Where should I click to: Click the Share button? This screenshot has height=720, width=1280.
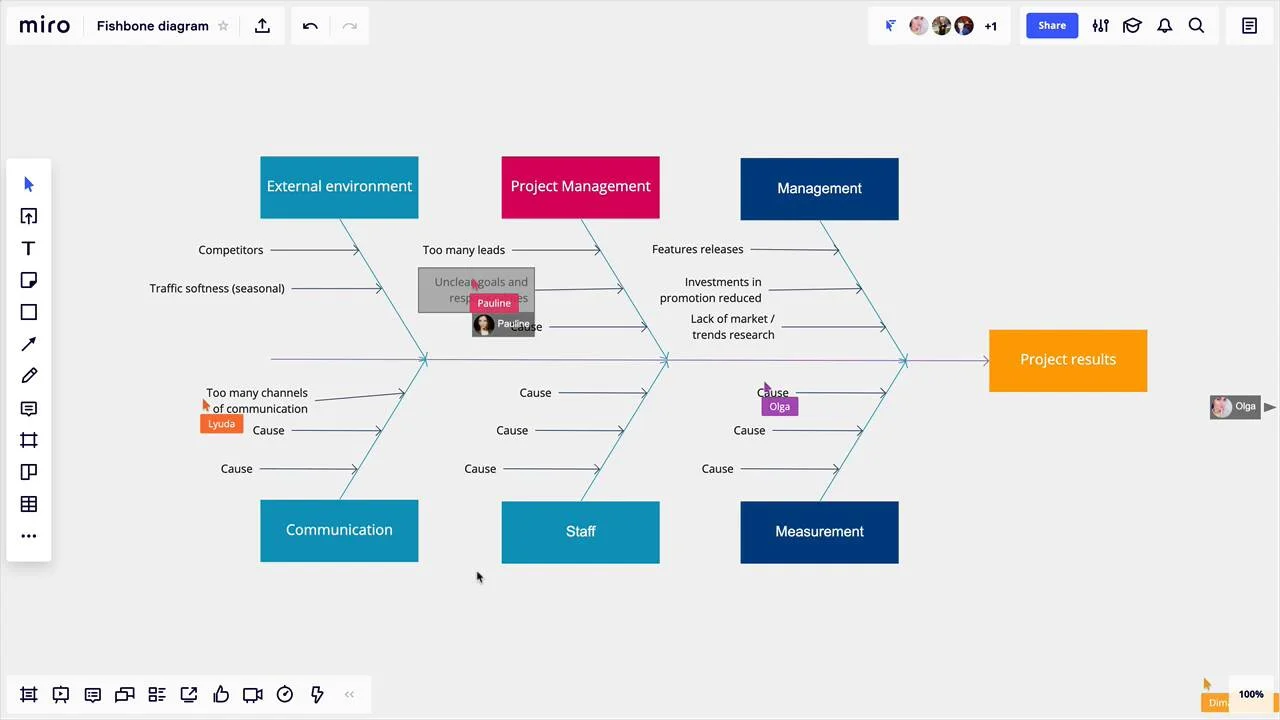tap(1052, 26)
